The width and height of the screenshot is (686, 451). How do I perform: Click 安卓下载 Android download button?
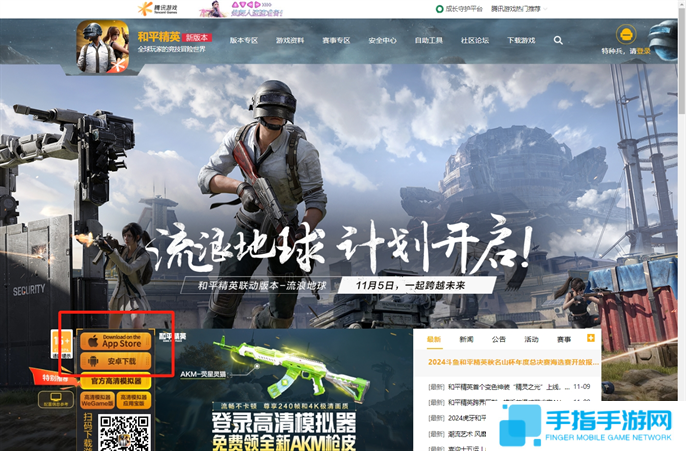(116, 361)
